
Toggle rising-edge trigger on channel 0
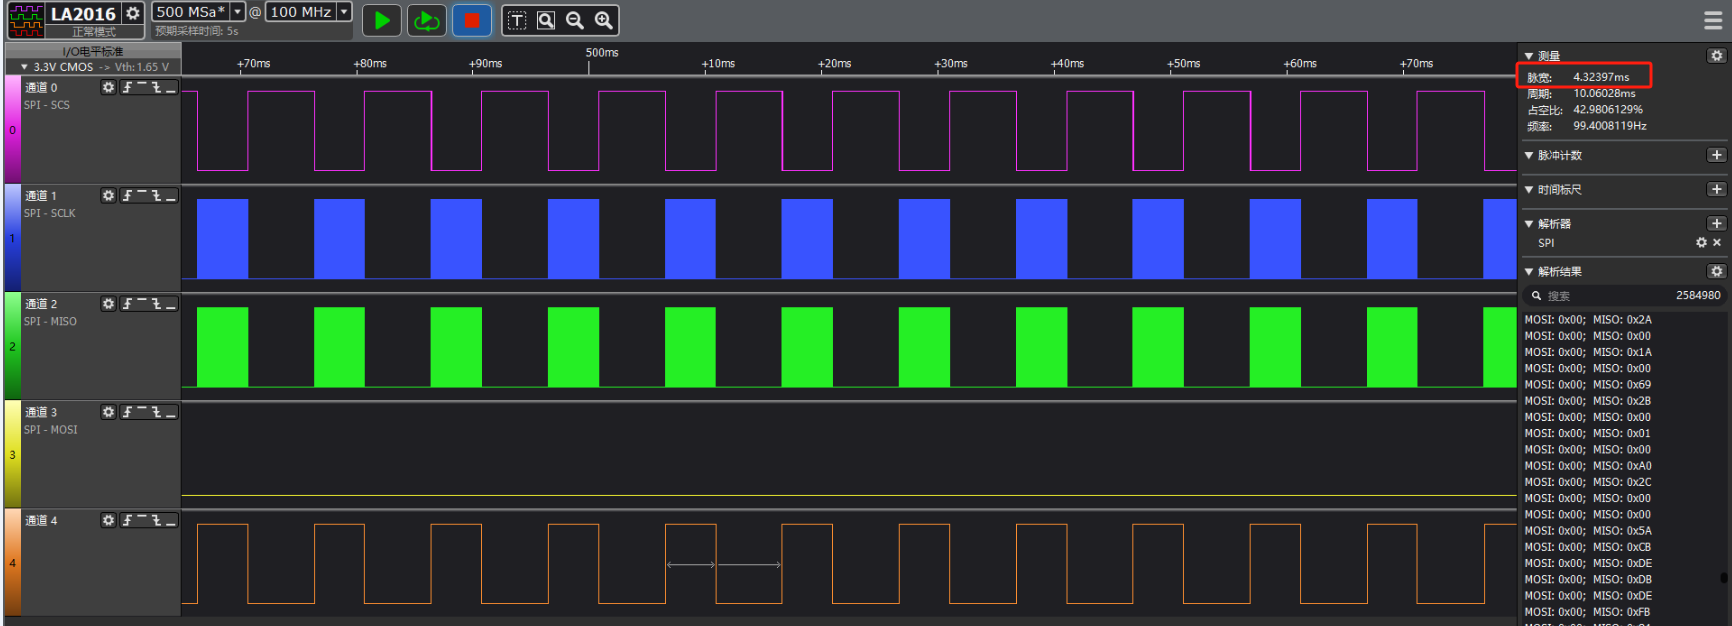pos(128,88)
